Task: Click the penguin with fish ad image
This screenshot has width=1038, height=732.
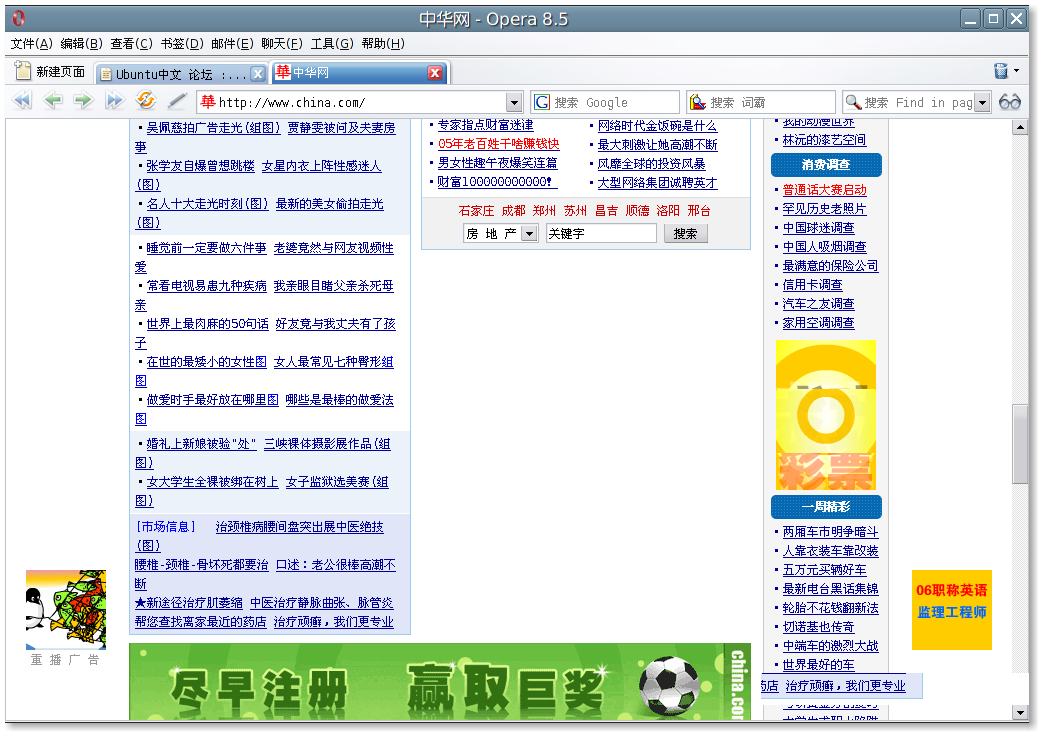Action: coord(66,610)
